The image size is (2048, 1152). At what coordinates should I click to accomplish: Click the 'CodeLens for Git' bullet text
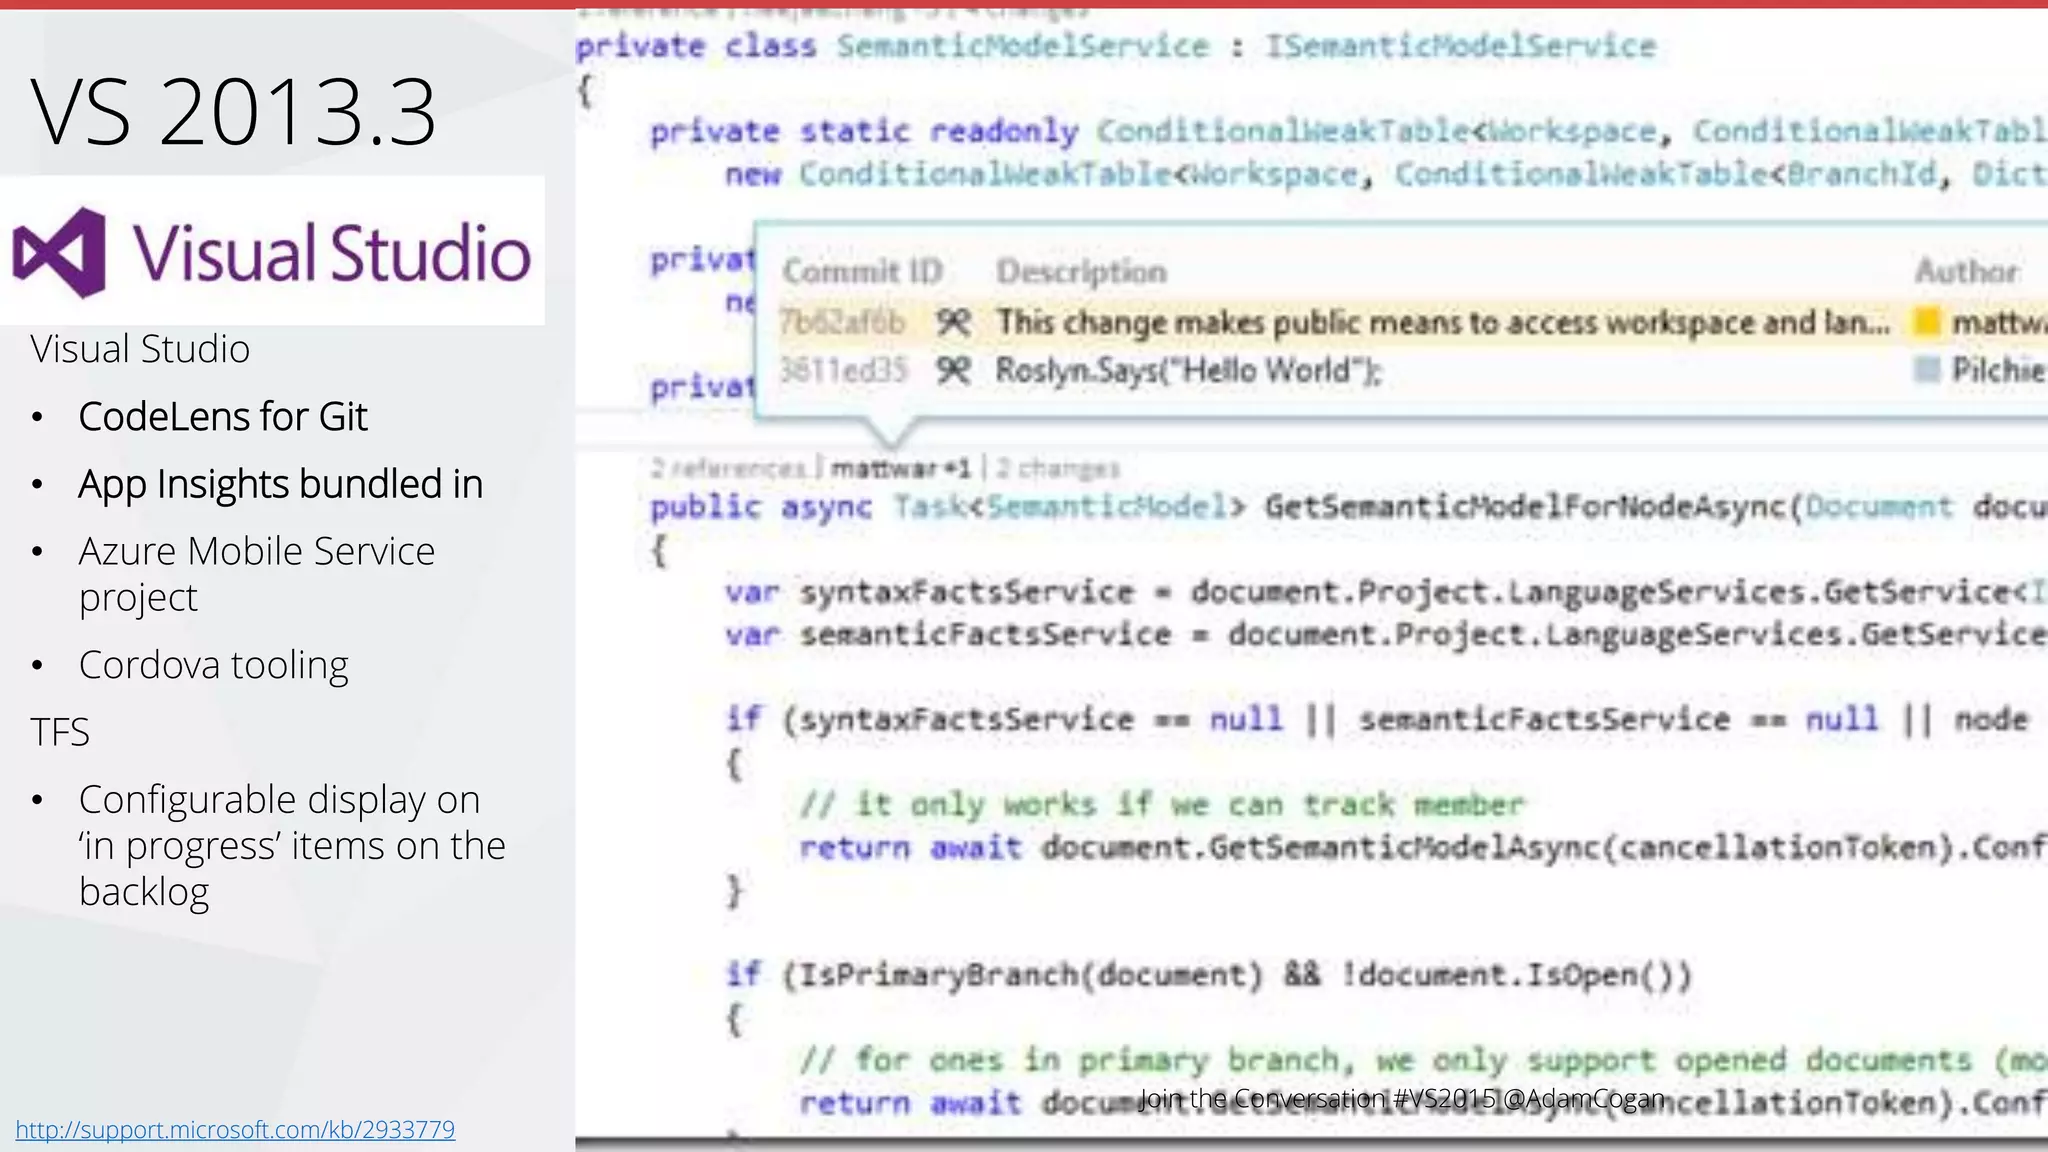223,417
